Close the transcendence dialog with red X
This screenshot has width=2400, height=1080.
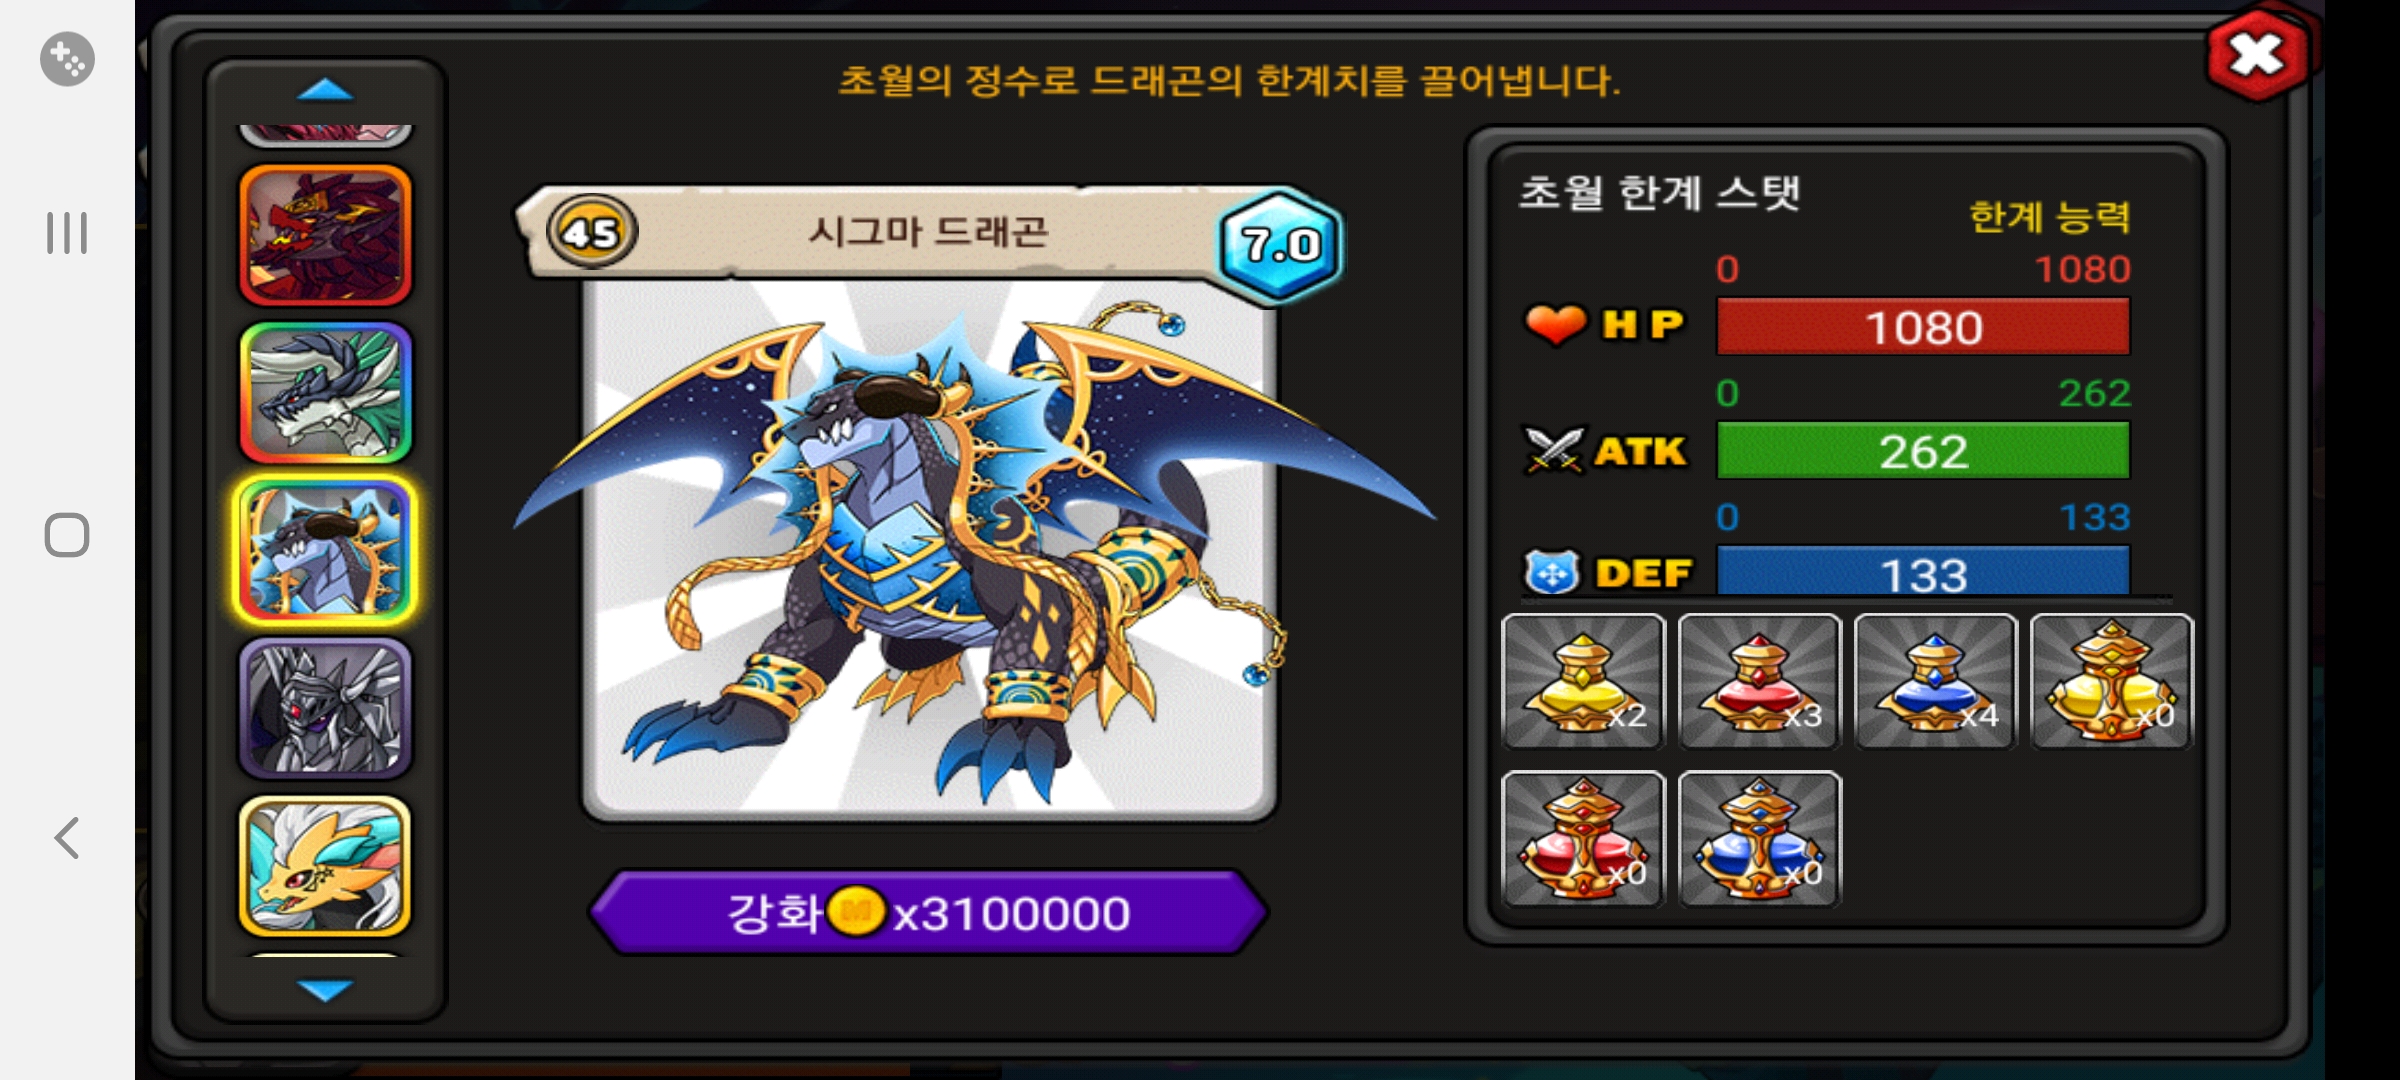tap(2257, 55)
